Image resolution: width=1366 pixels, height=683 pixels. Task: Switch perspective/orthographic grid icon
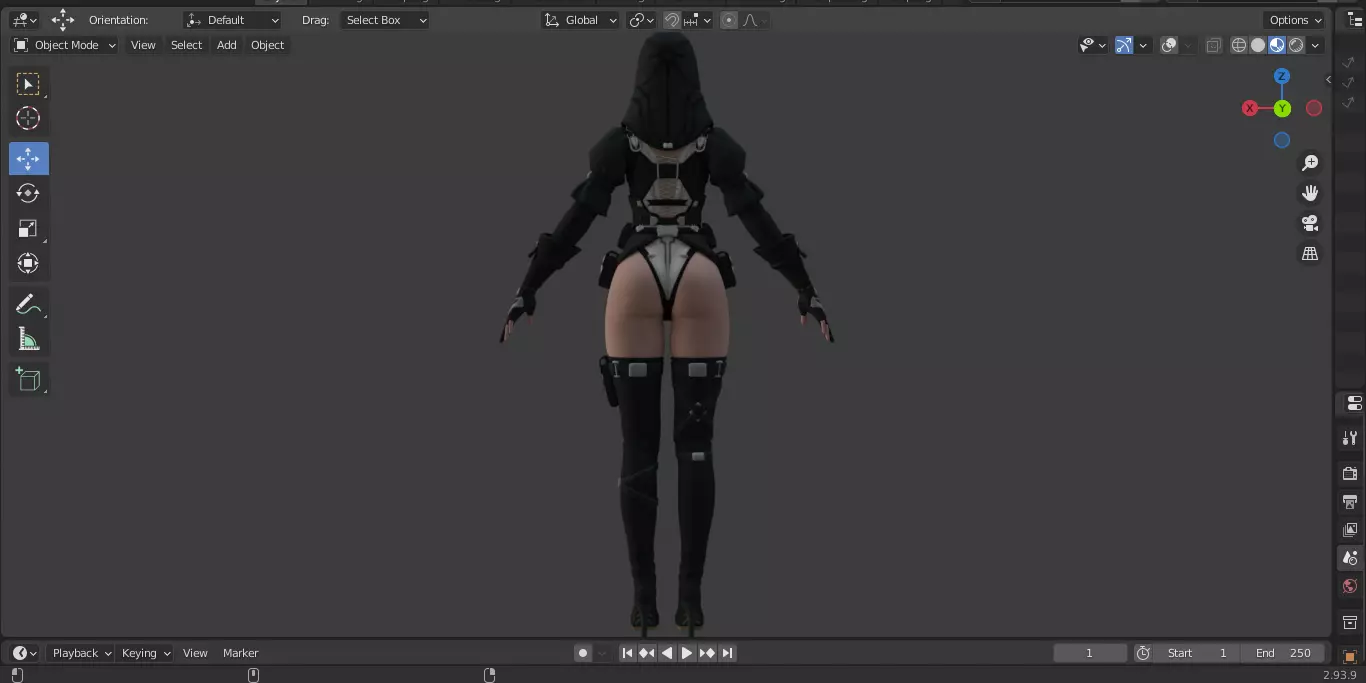[x=1310, y=254]
